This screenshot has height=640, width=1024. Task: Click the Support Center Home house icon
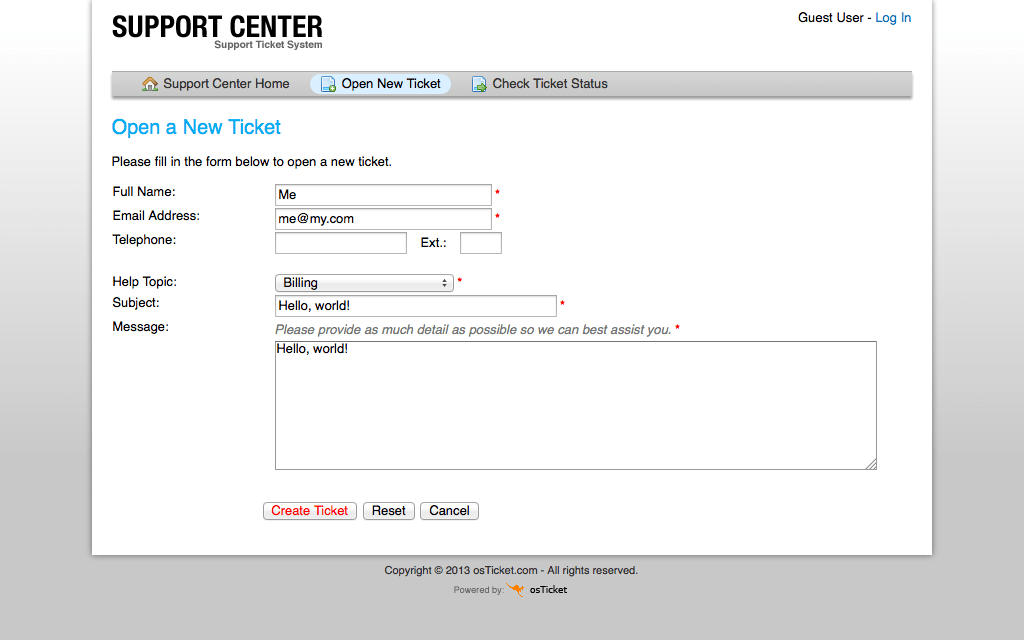[x=150, y=84]
